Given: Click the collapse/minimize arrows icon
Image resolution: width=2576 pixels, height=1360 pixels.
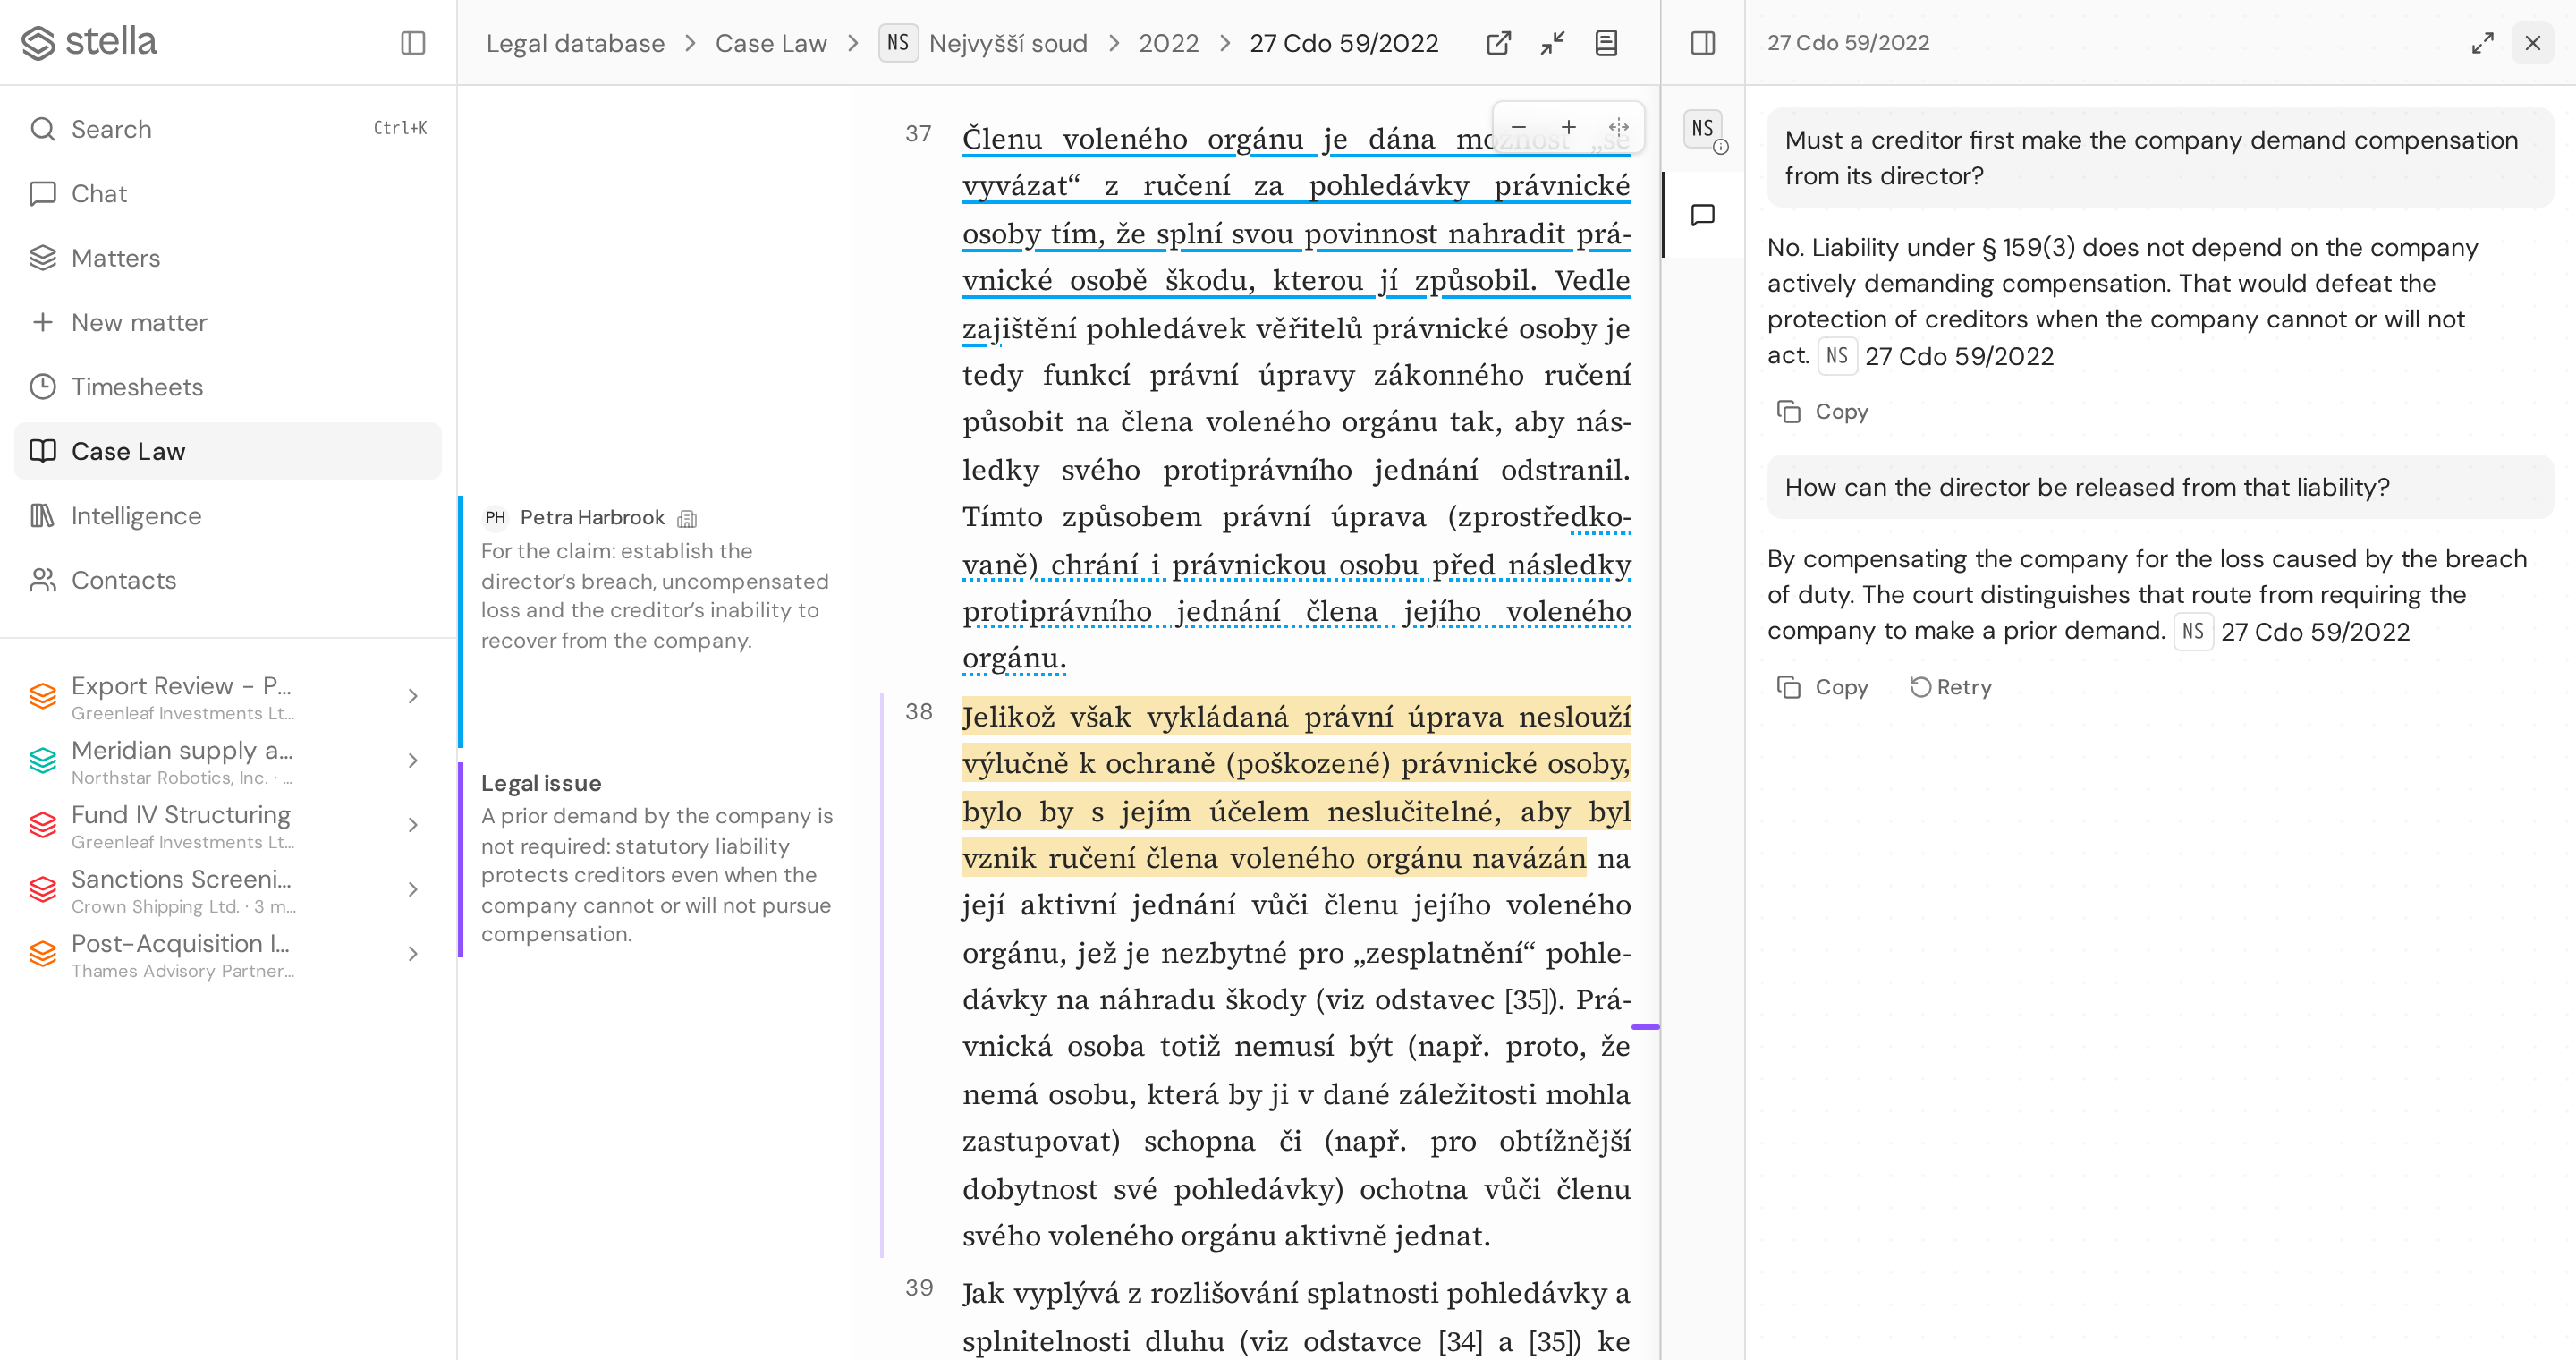Looking at the screenshot, I should pyautogui.click(x=1552, y=43).
